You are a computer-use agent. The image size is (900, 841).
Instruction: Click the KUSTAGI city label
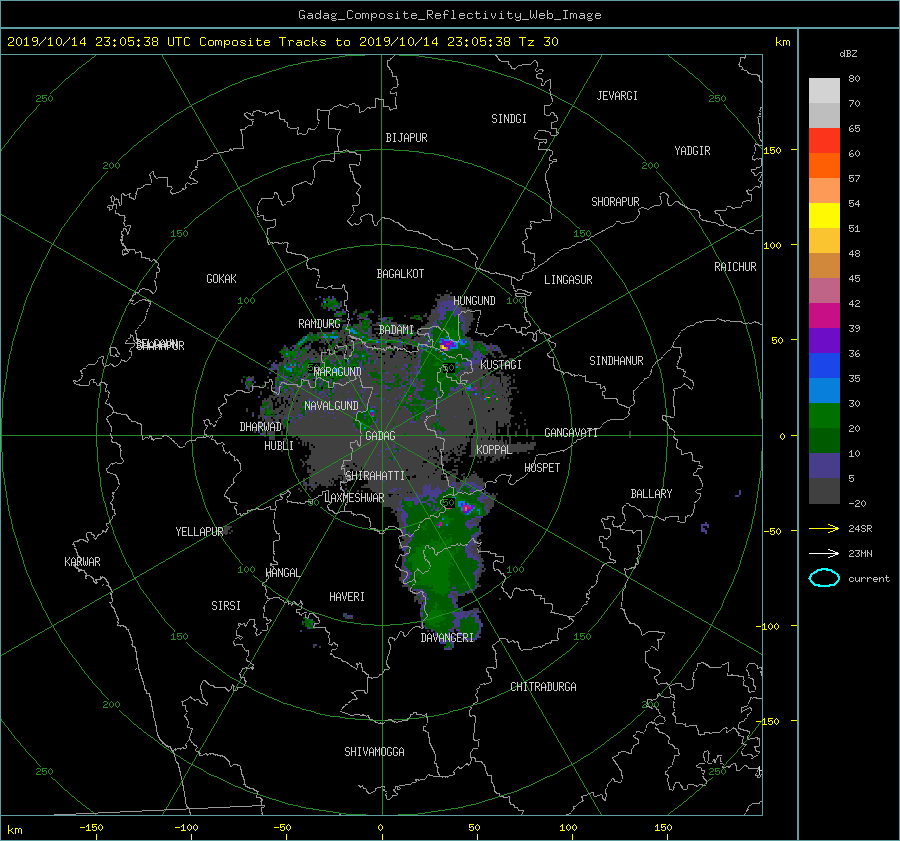tap(501, 365)
